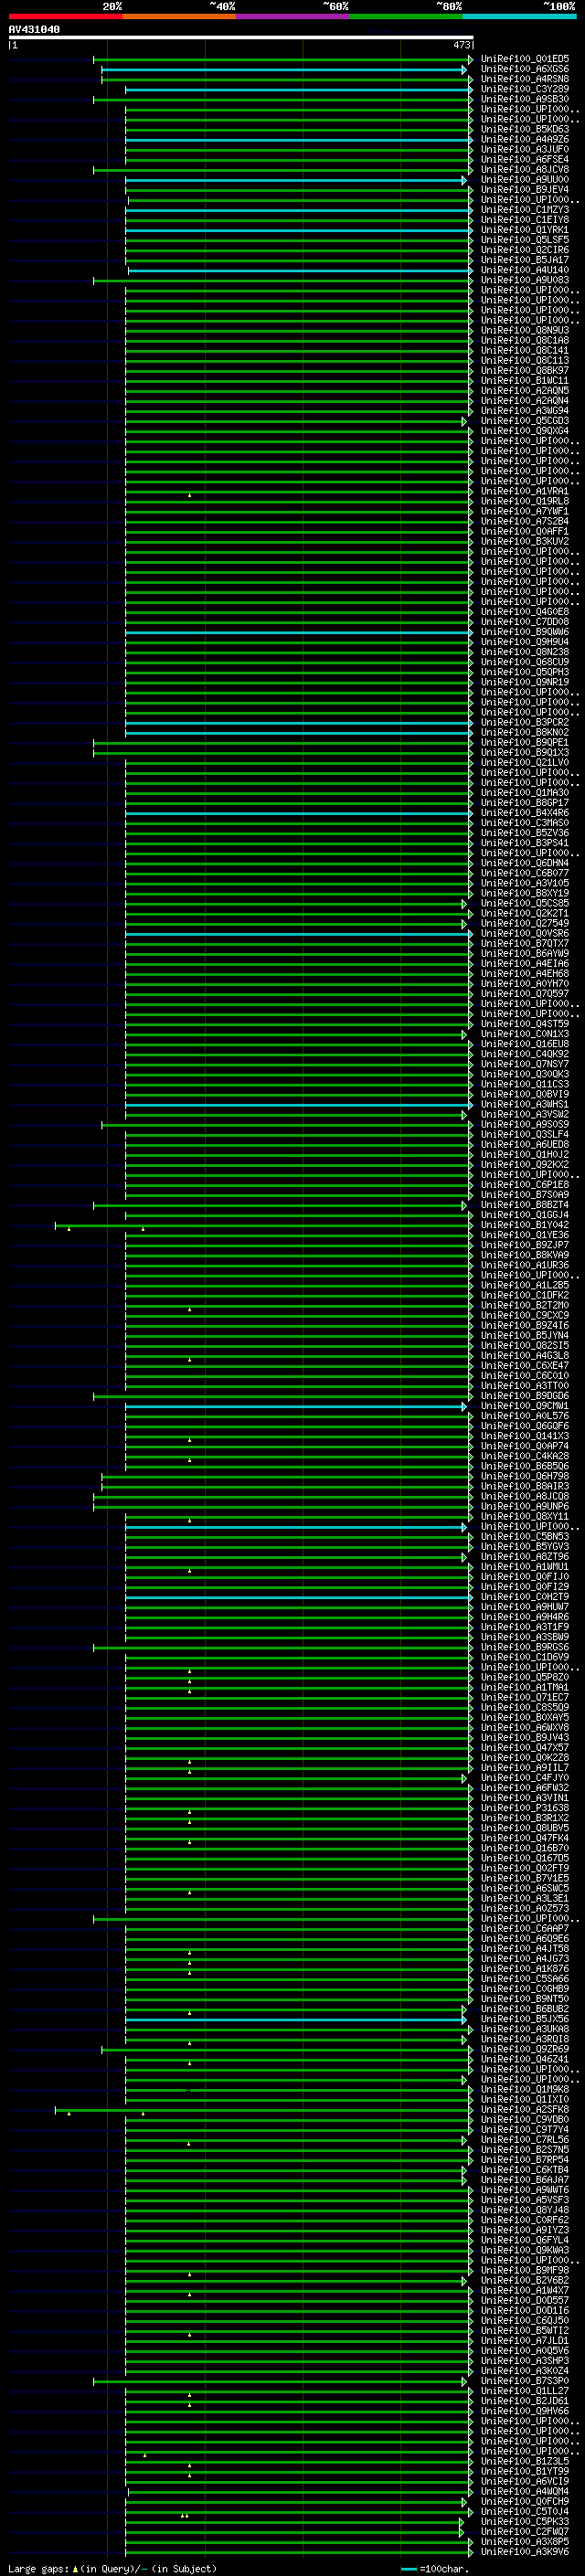Open the UniRef100_B1Y042 label
The height and width of the screenshot is (2576, 585).
525,1225
